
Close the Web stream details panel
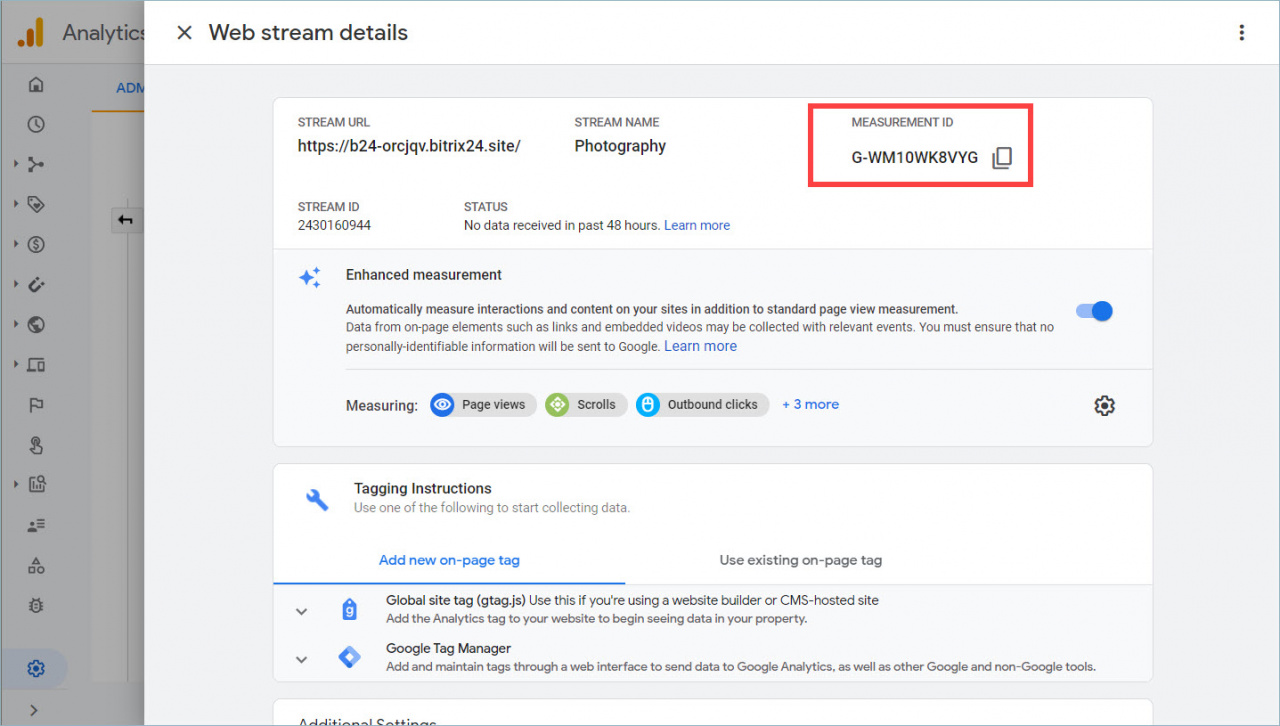pos(184,33)
